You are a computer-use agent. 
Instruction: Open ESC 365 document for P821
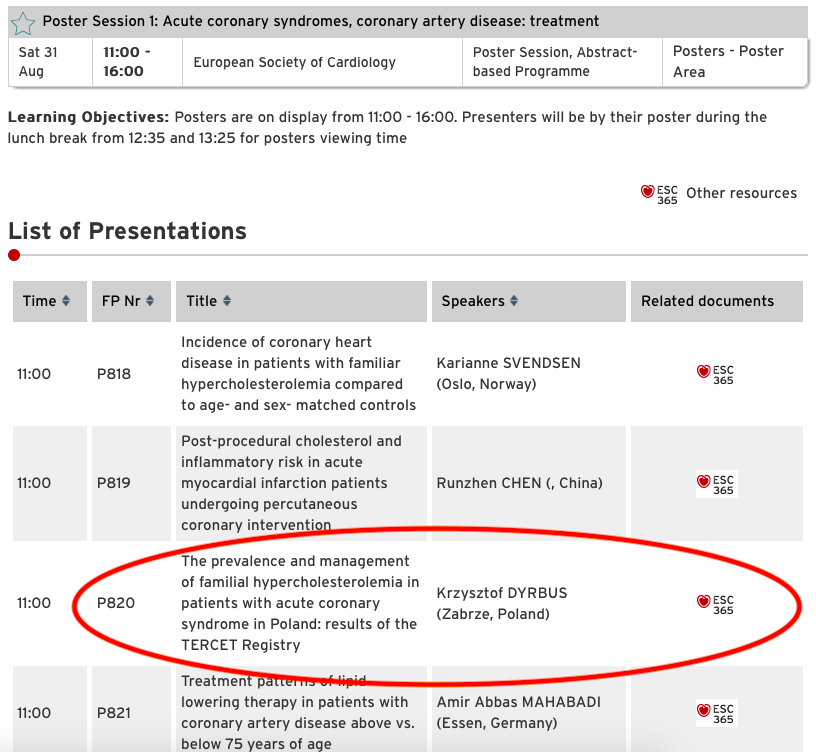[x=715, y=713]
